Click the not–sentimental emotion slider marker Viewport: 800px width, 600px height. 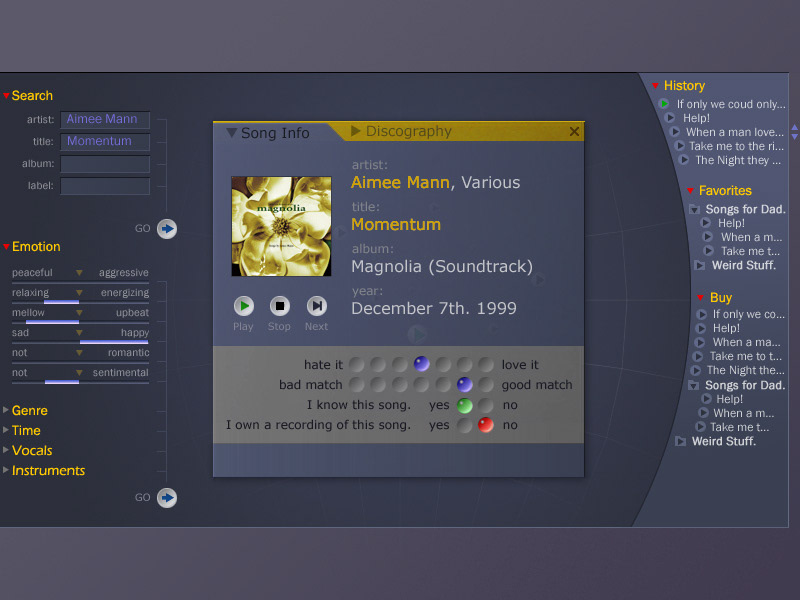point(79,372)
